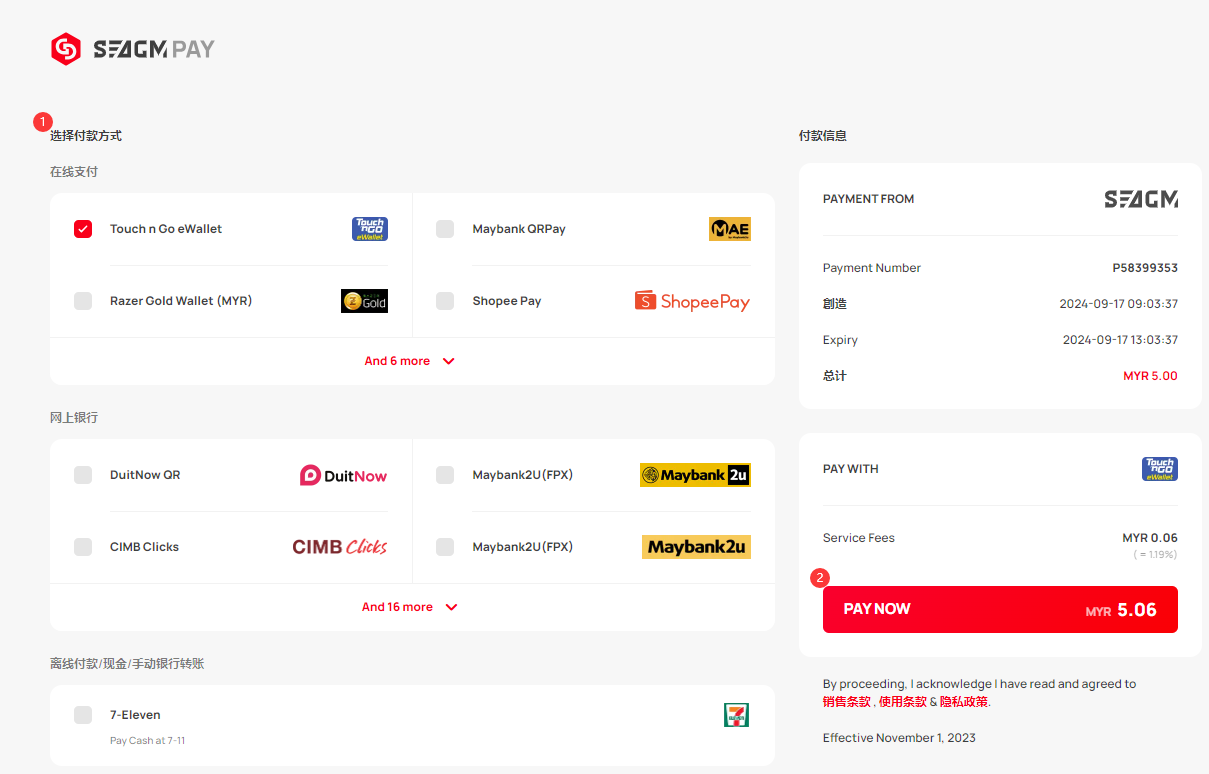Click the MAE logo beside Maybank QRPay
The width and height of the screenshot is (1209, 774).
[730, 229]
